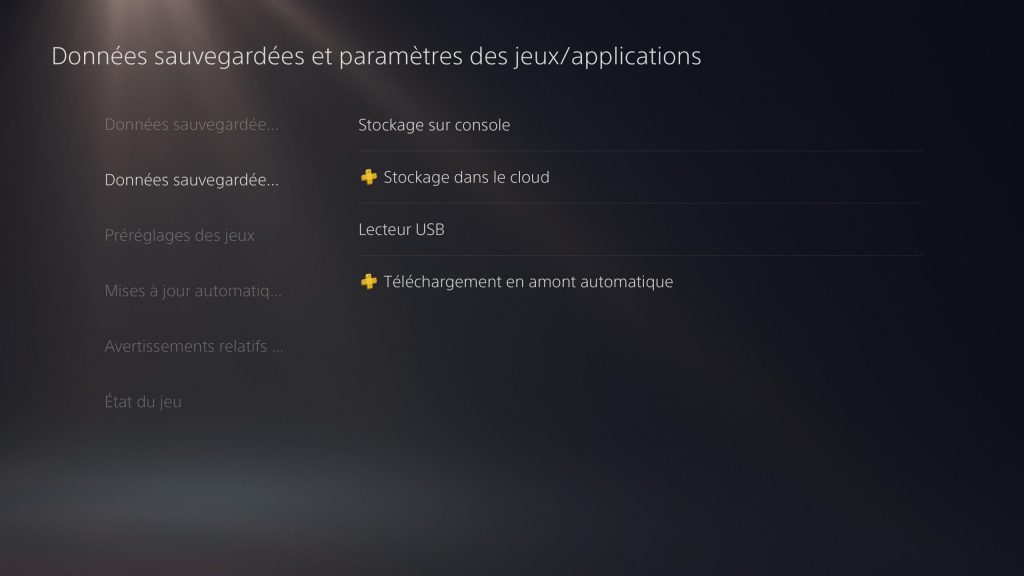
Task: Open cloud storage saved data row
Action: pos(640,177)
